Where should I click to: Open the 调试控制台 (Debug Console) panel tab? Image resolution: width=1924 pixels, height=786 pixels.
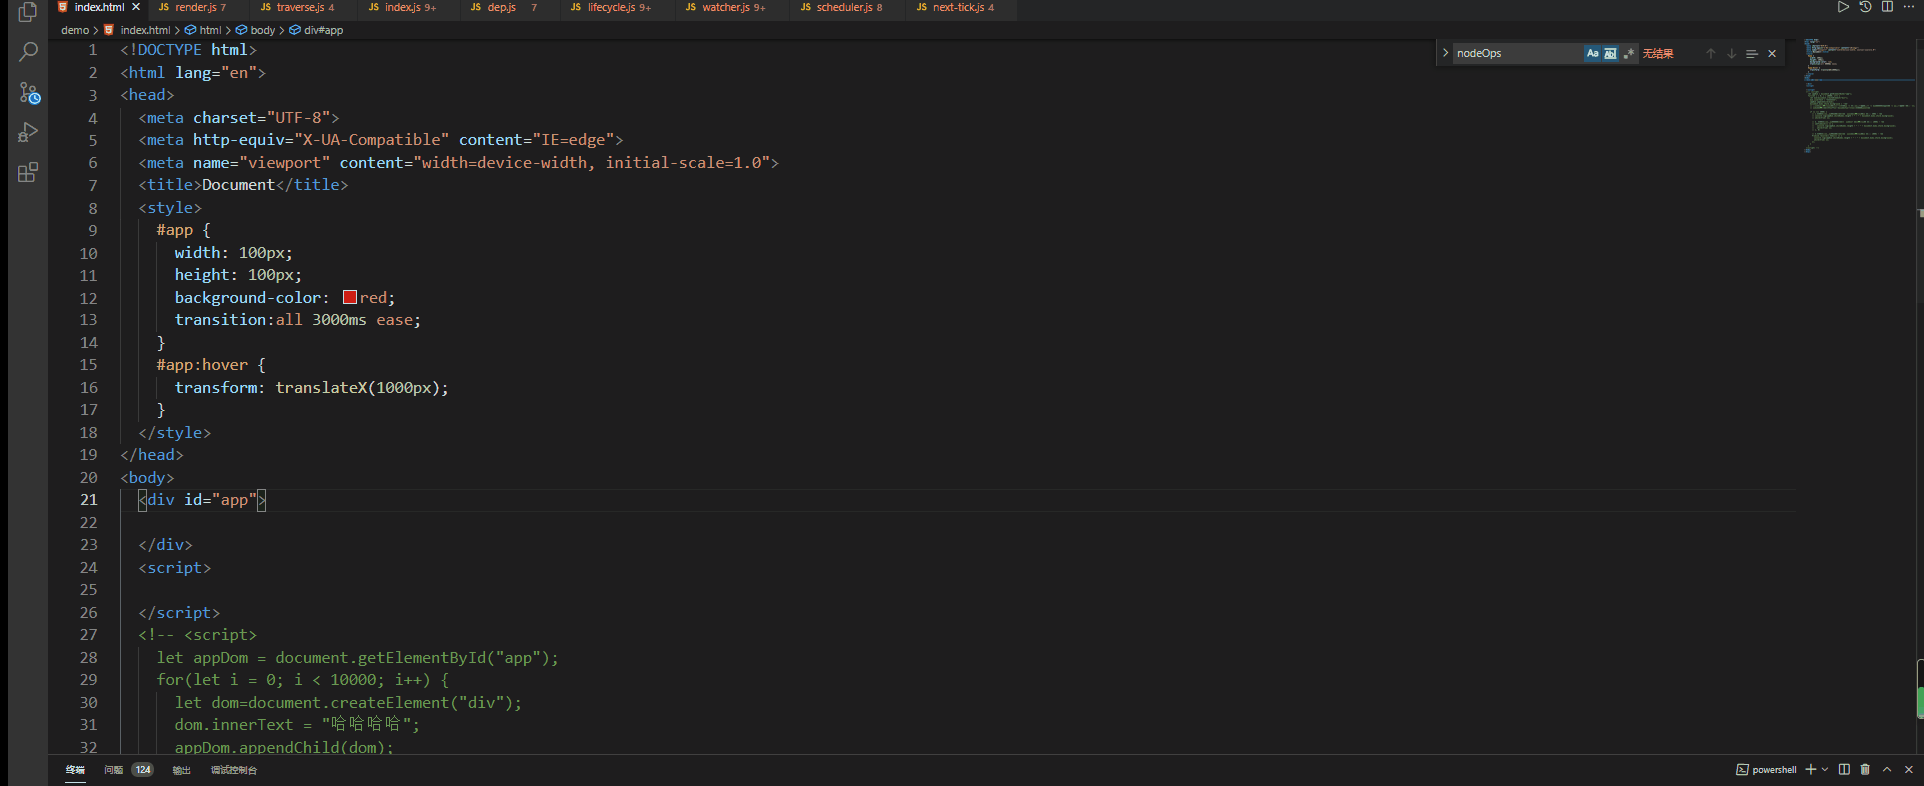click(234, 770)
